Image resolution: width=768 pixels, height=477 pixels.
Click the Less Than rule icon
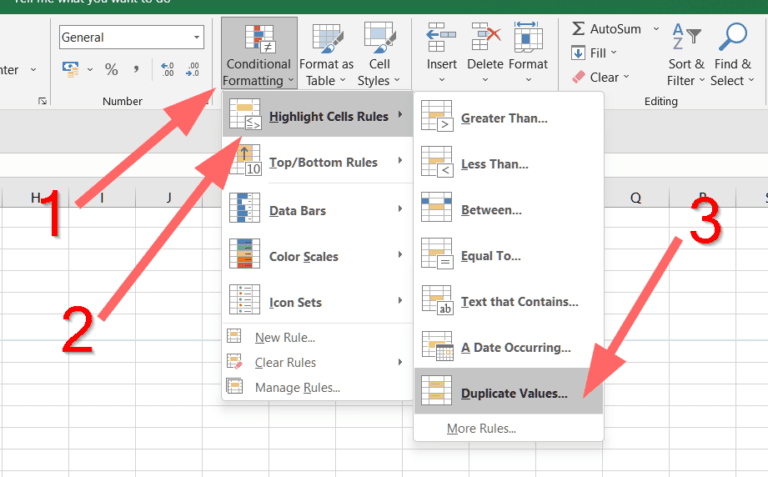(x=437, y=162)
